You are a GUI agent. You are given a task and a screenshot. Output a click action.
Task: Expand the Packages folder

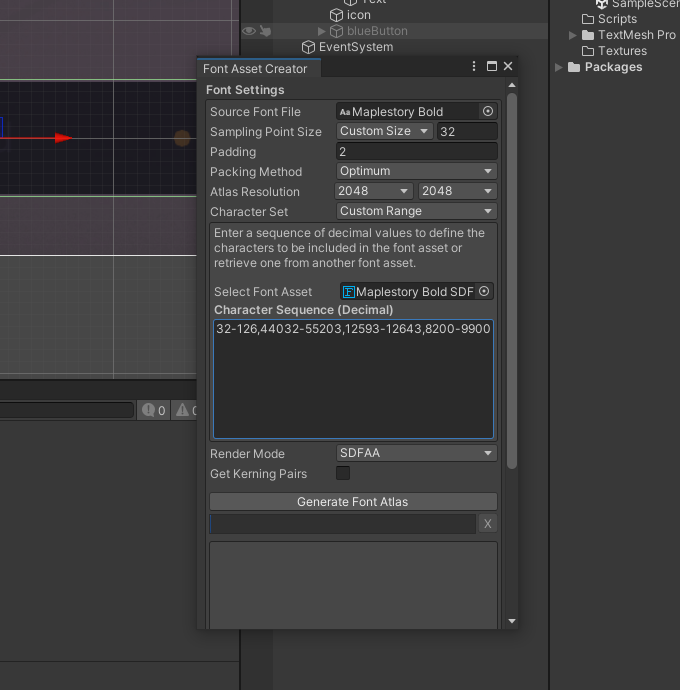(x=559, y=67)
